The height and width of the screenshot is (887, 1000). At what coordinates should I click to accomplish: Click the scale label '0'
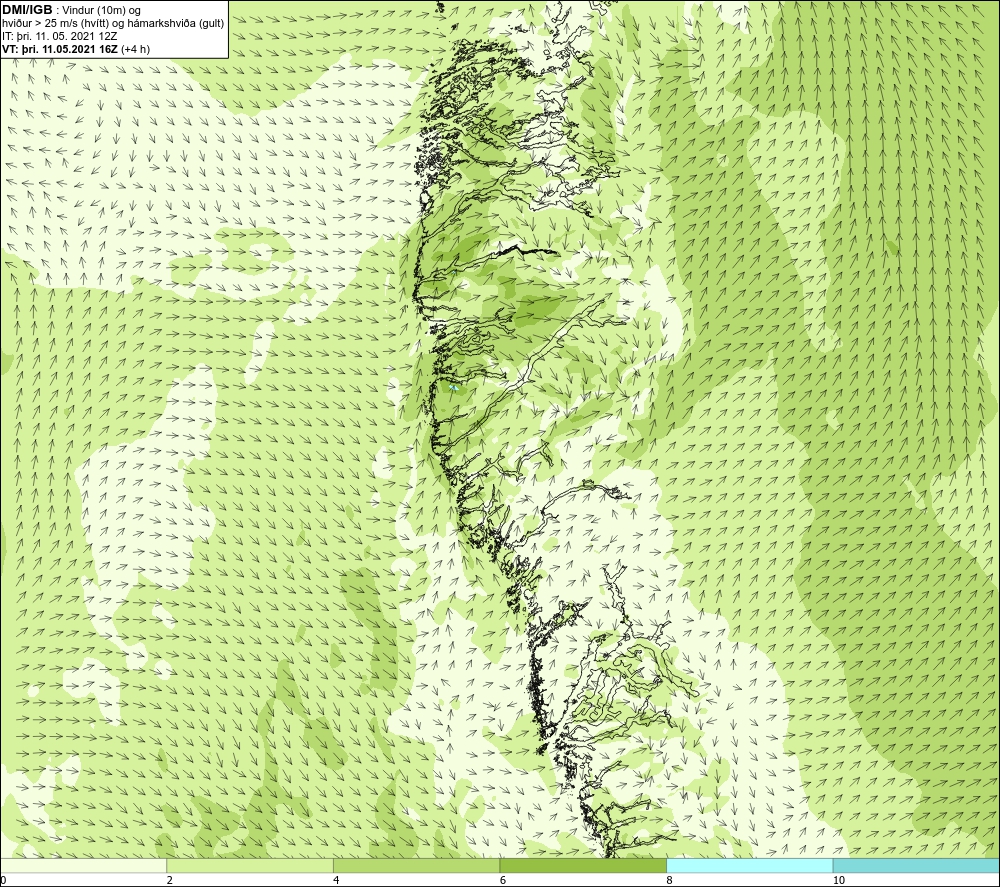point(4,880)
